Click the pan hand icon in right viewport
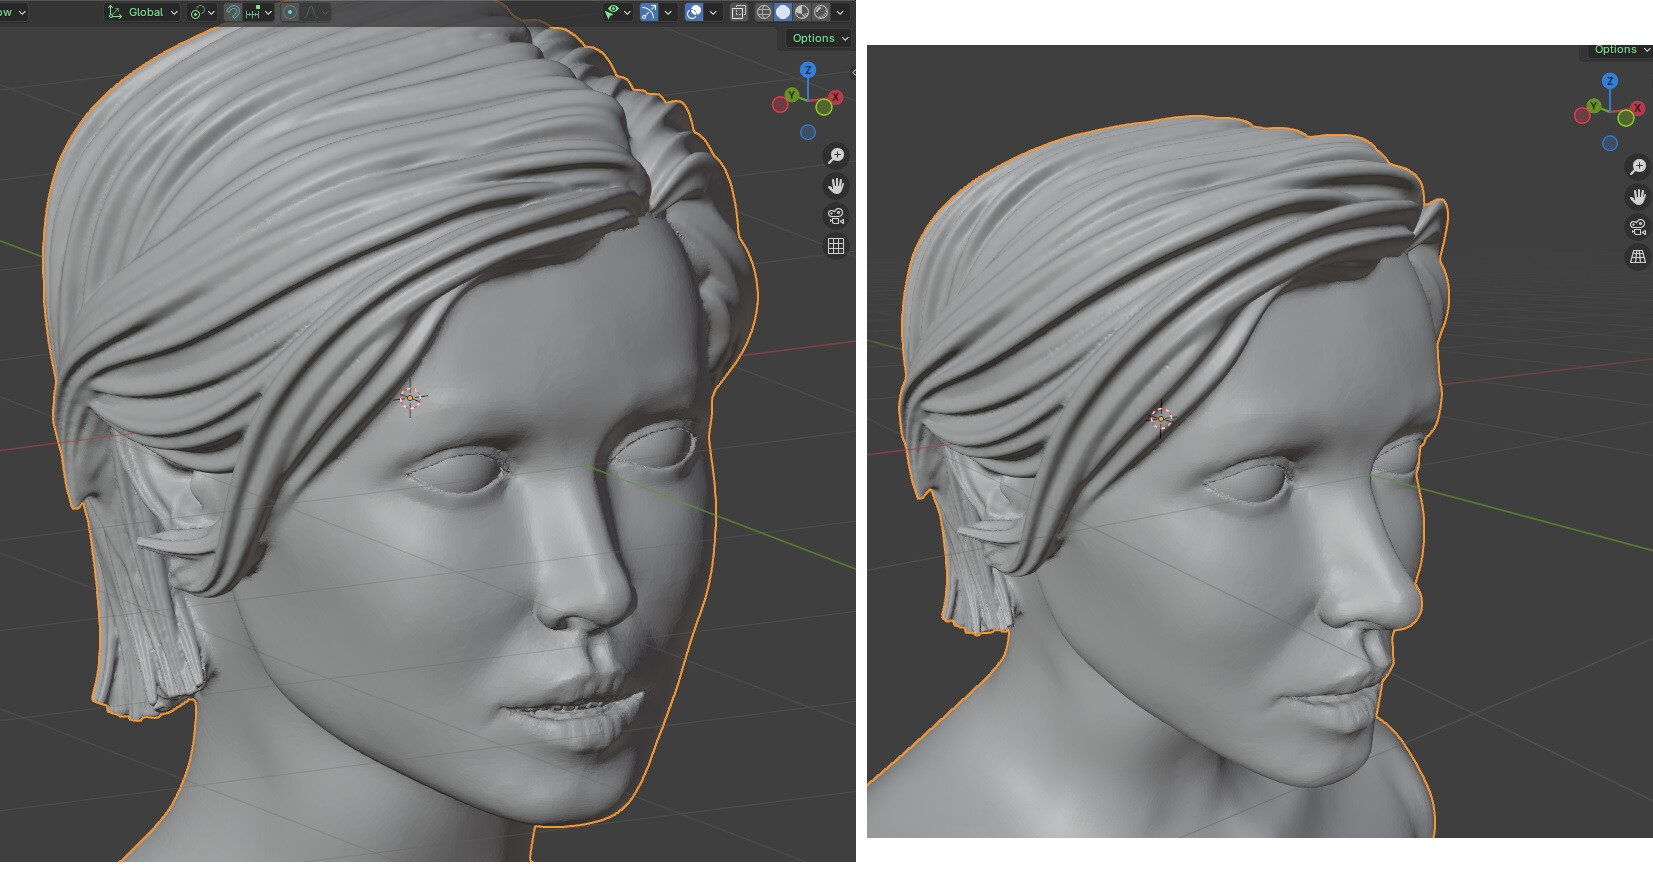The image size is (1653, 869). coord(1638,197)
